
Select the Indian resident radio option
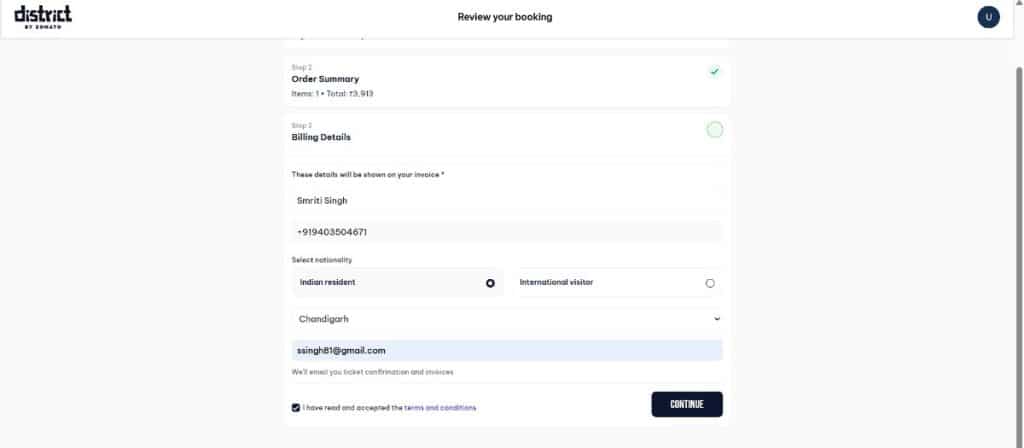(x=490, y=283)
